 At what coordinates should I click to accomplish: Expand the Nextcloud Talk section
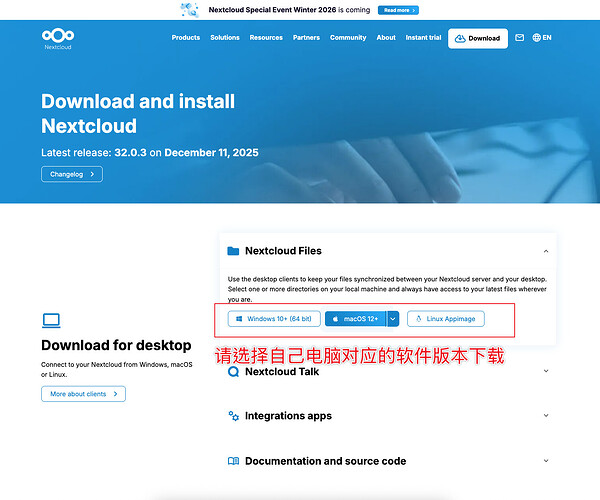point(546,371)
